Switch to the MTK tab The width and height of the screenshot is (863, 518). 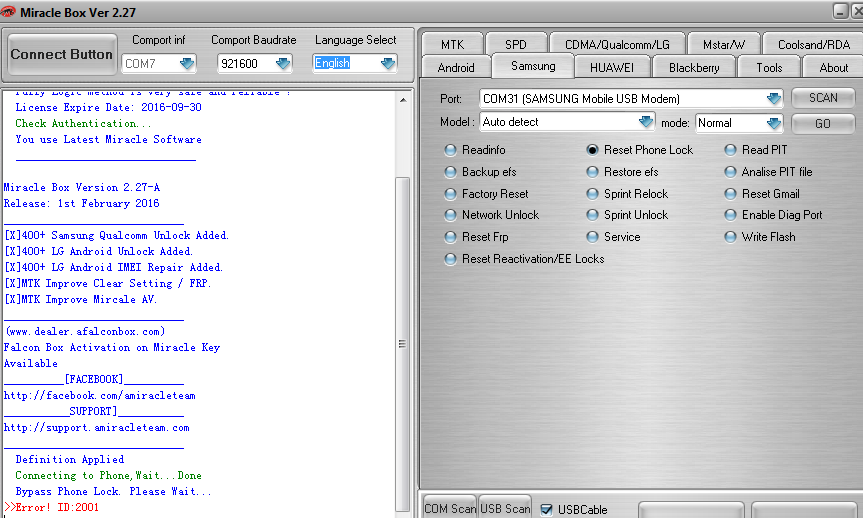coord(452,44)
